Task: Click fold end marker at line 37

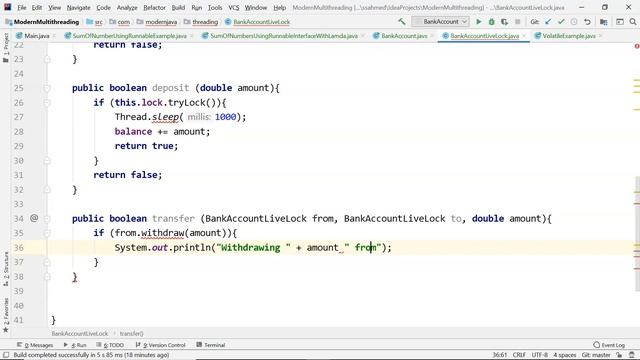Action: pyautogui.click(x=47, y=262)
